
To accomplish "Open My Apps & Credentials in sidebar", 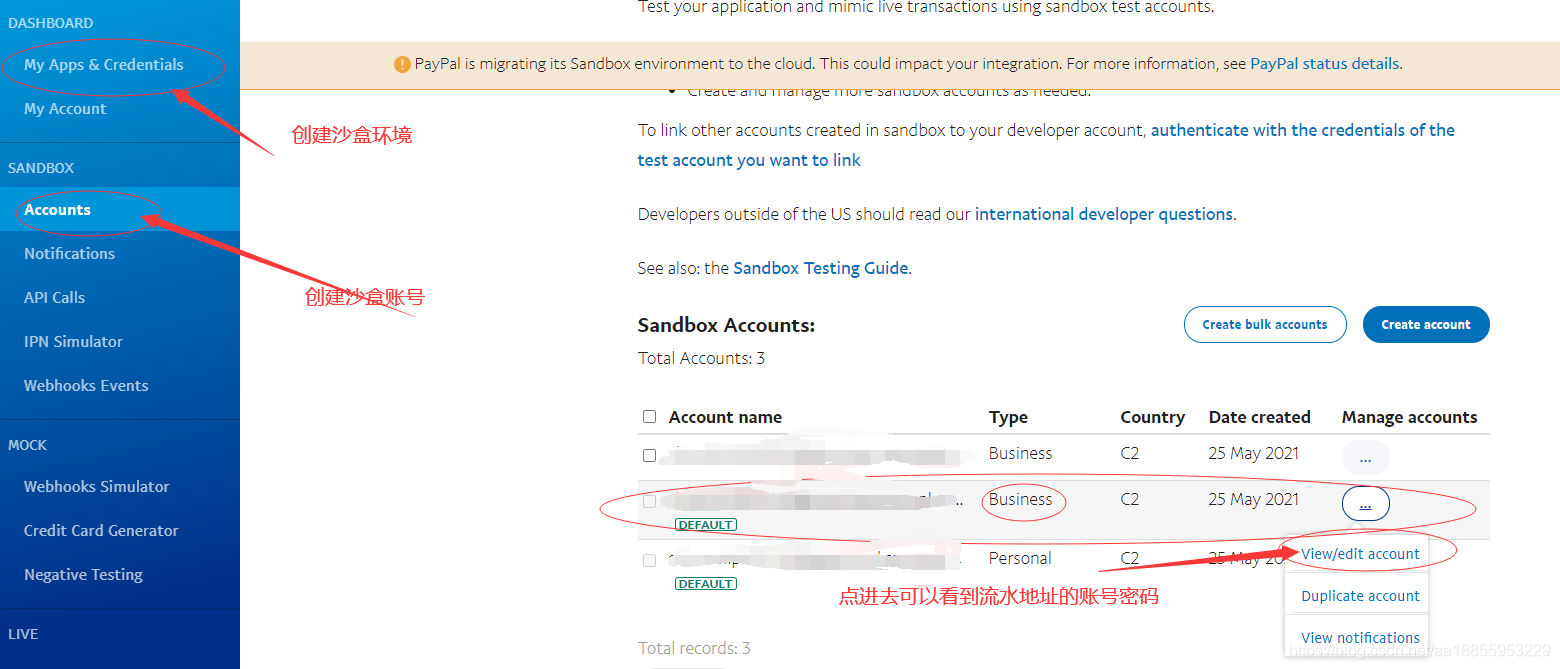I will pyautogui.click(x=104, y=64).
